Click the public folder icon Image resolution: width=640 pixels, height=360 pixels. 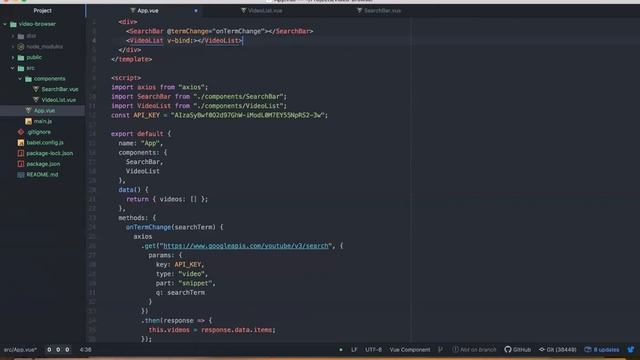pos(21,58)
